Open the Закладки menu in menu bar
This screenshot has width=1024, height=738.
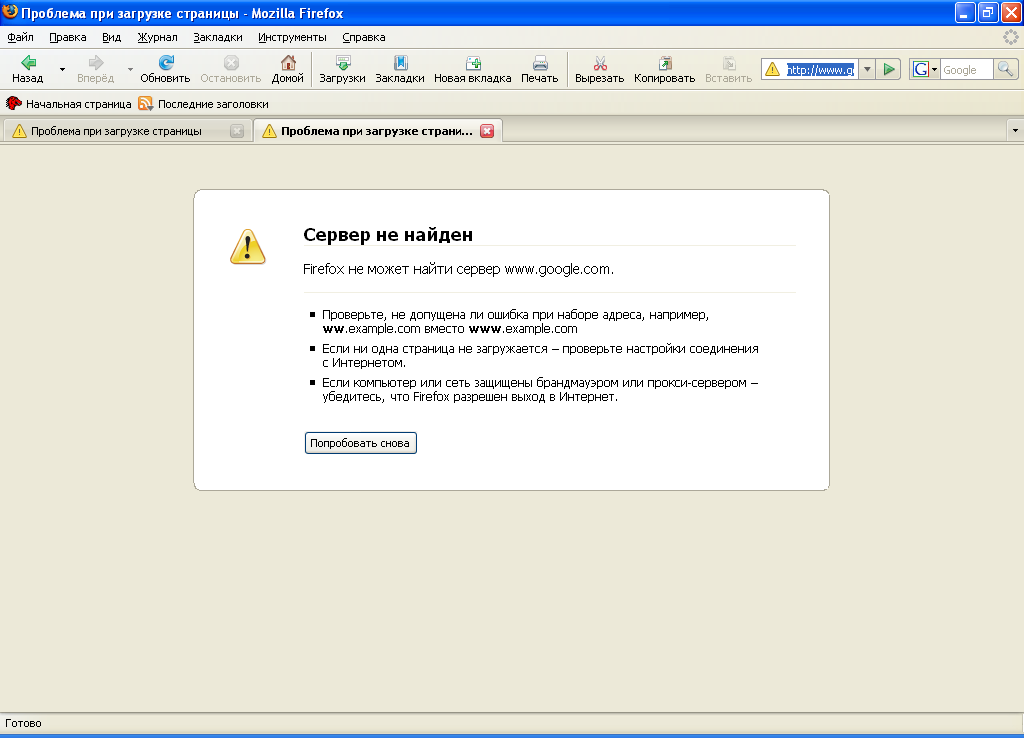point(218,37)
